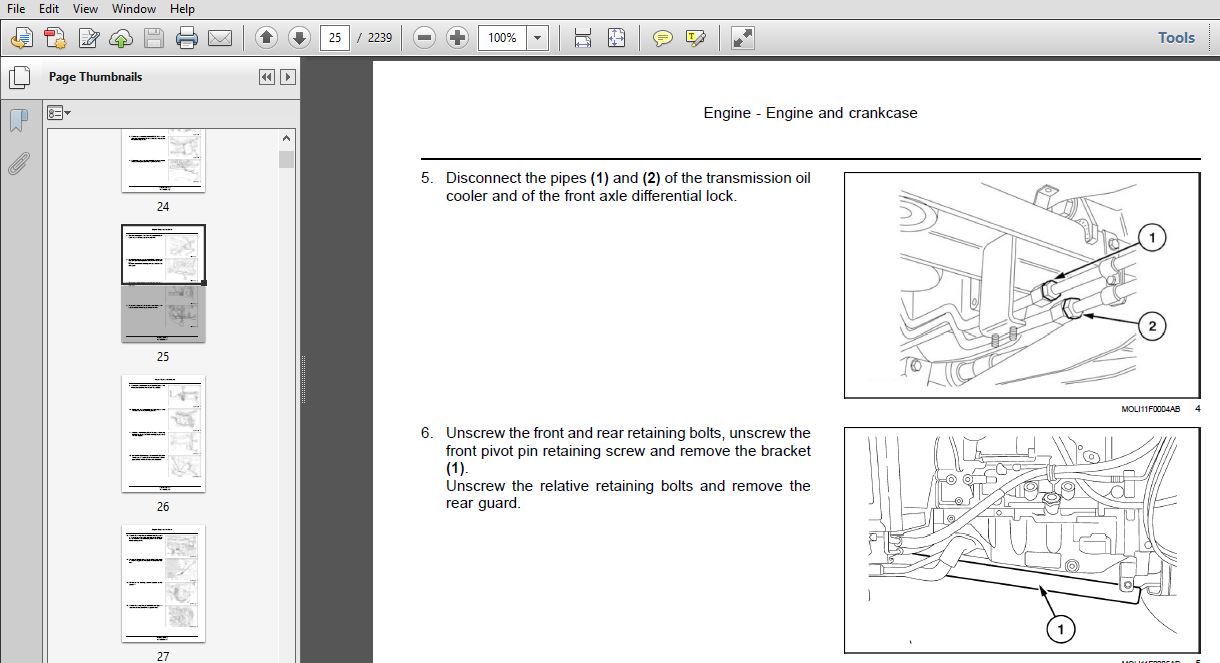Select page 25 thumbnail
1220x663 pixels.
(x=163, y=284)
